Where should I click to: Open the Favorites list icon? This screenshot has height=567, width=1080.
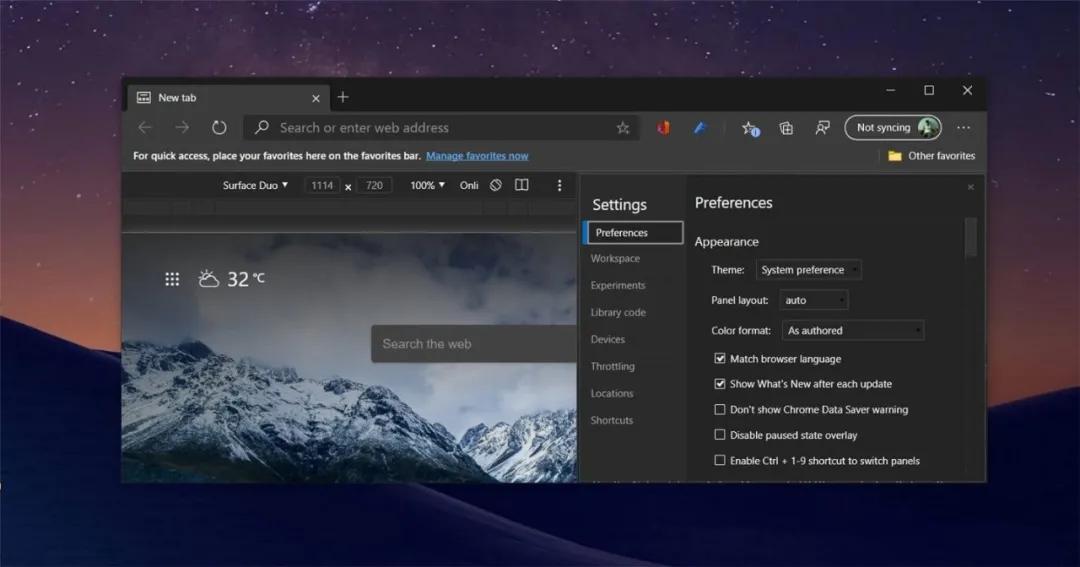point(749,128)
